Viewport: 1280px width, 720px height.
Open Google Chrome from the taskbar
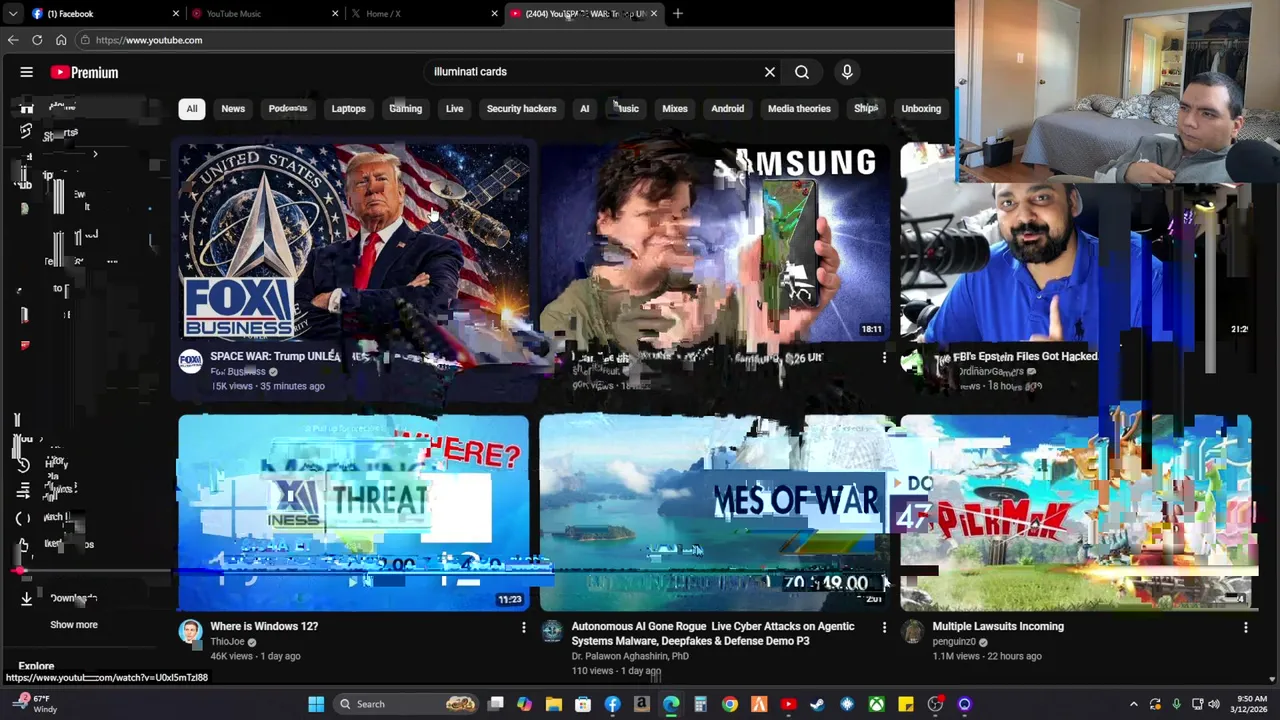point(730,704)
